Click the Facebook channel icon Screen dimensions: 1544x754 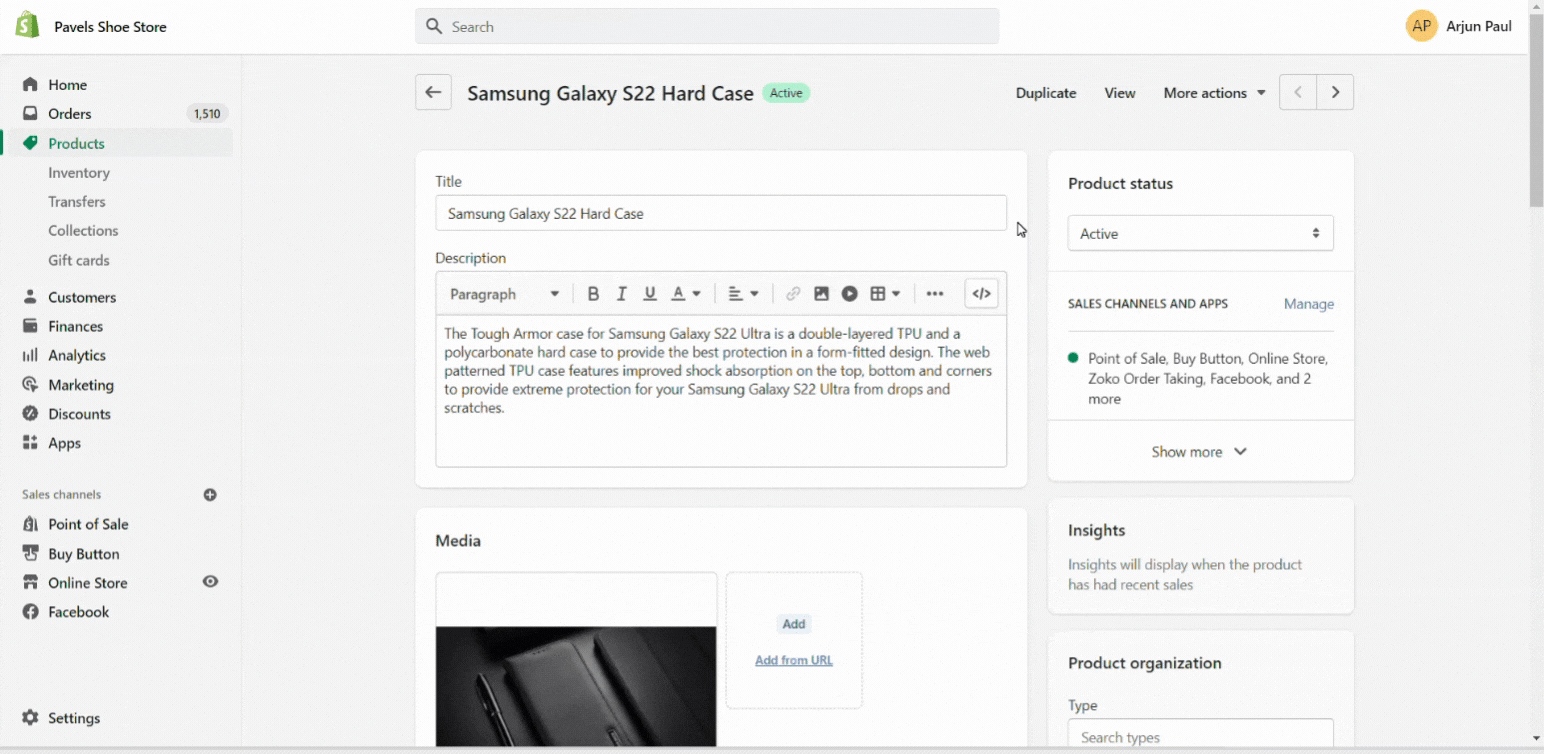pyautogui.click(x=30, y=611)
